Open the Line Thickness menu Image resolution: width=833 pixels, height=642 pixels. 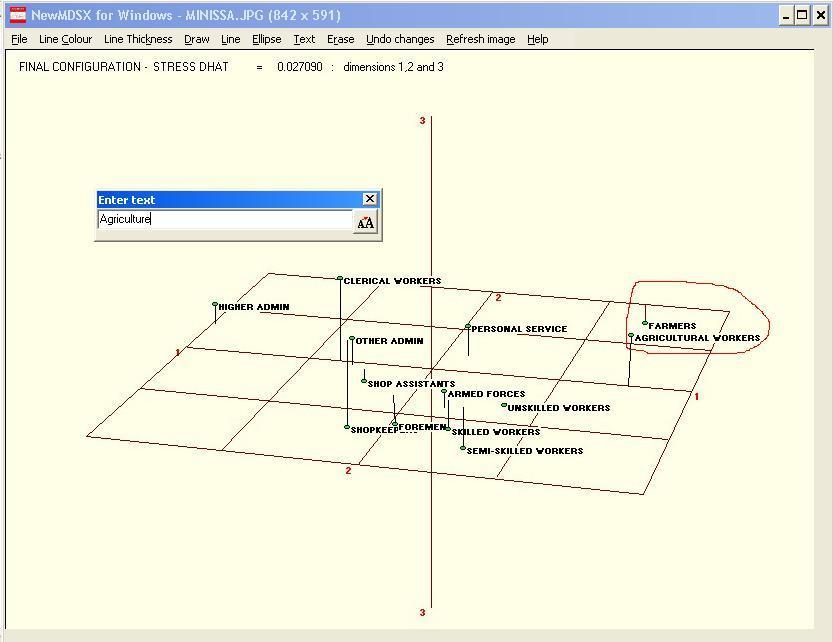(x=138, y=39)
